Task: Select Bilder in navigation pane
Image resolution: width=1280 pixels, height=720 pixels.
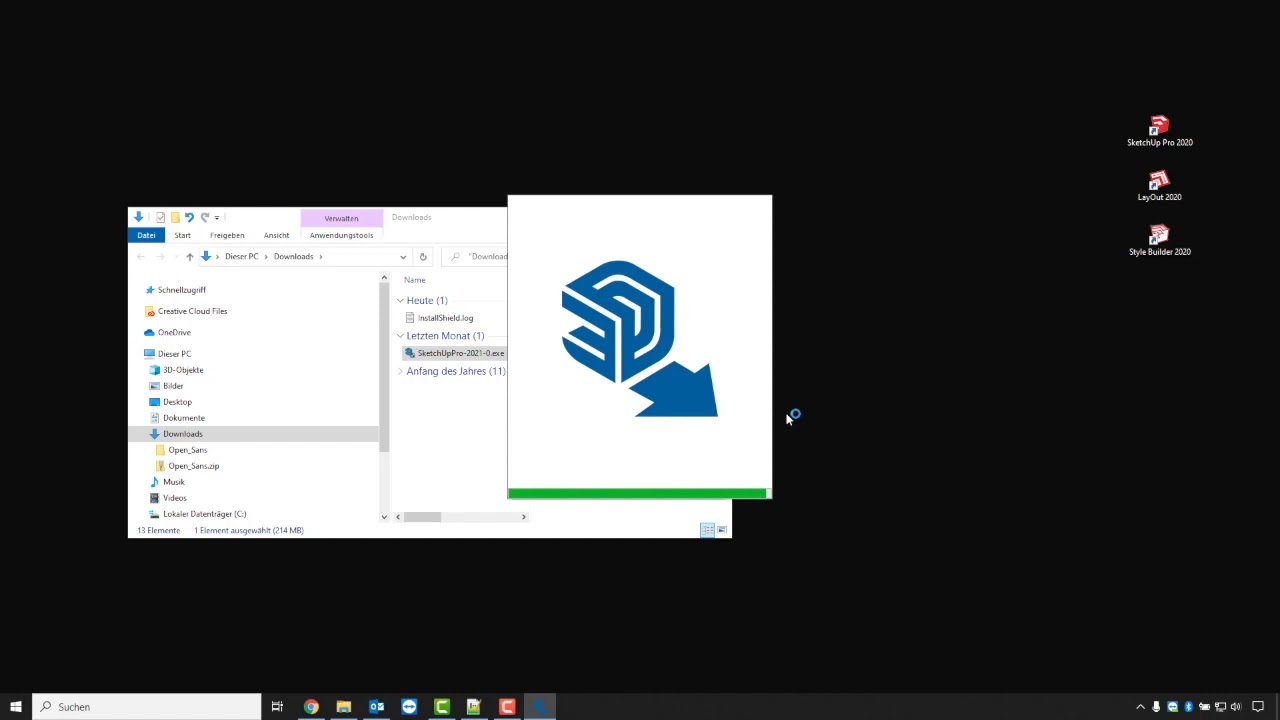Action: (172, 386)
